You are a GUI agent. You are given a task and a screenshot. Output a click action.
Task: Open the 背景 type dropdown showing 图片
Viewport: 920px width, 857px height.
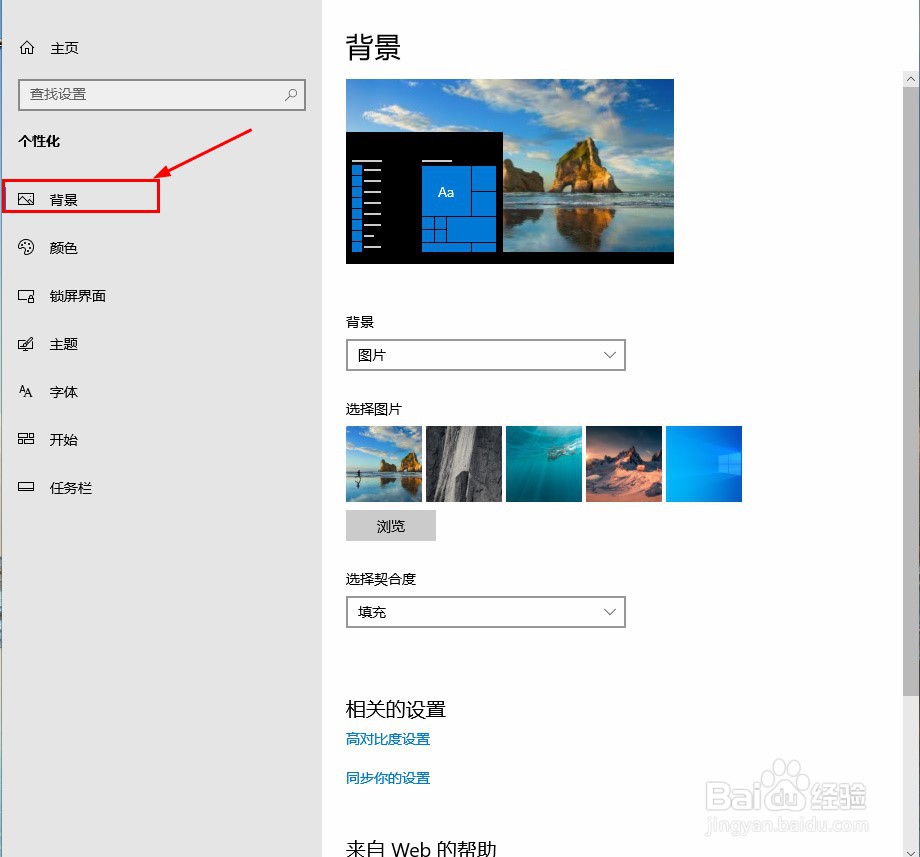[x=486, y=355]
